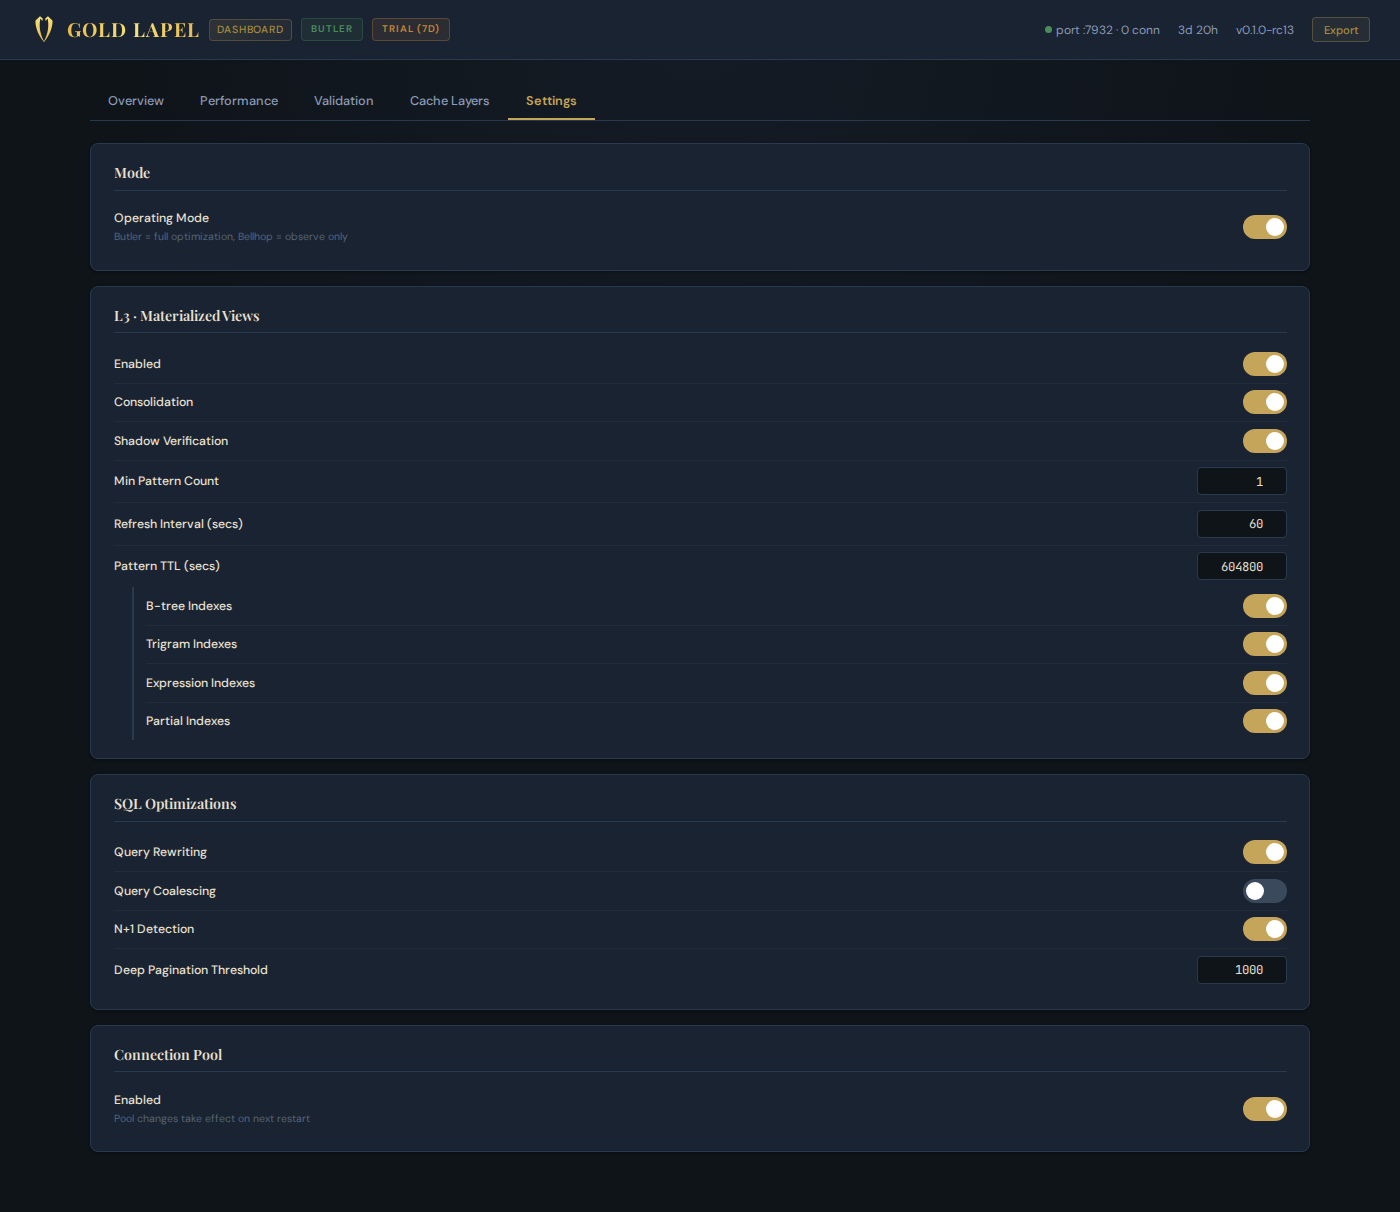Disable Trigram Indexes

[1264, 644]
